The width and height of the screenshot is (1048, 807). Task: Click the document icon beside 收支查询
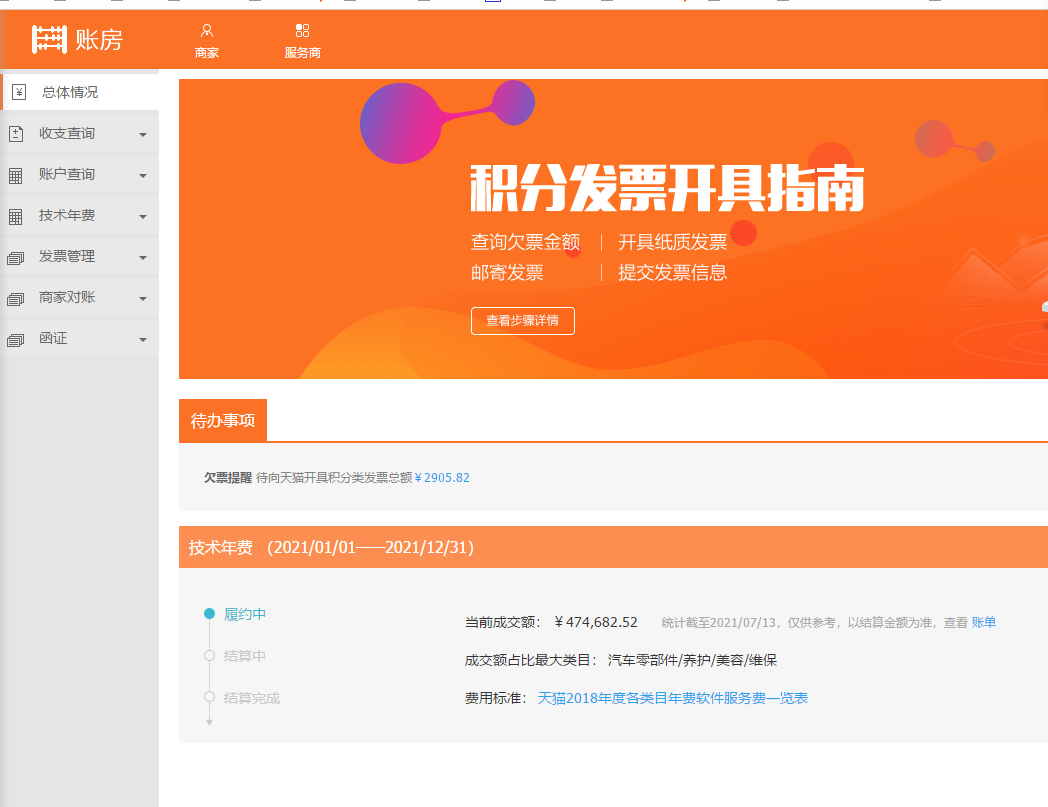[x=15, y=134]
